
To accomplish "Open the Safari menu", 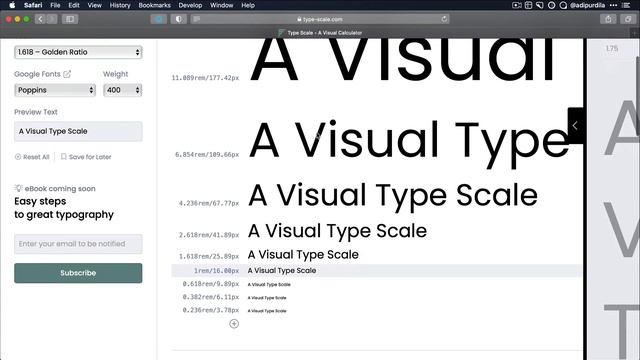I will click(33, 5).
